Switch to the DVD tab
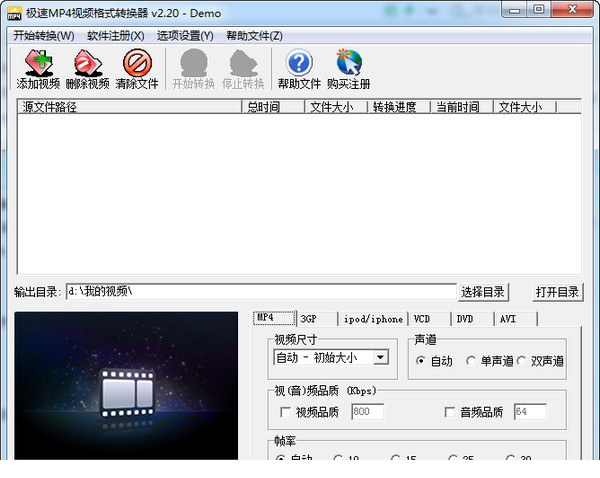 [x=472, y=319]
